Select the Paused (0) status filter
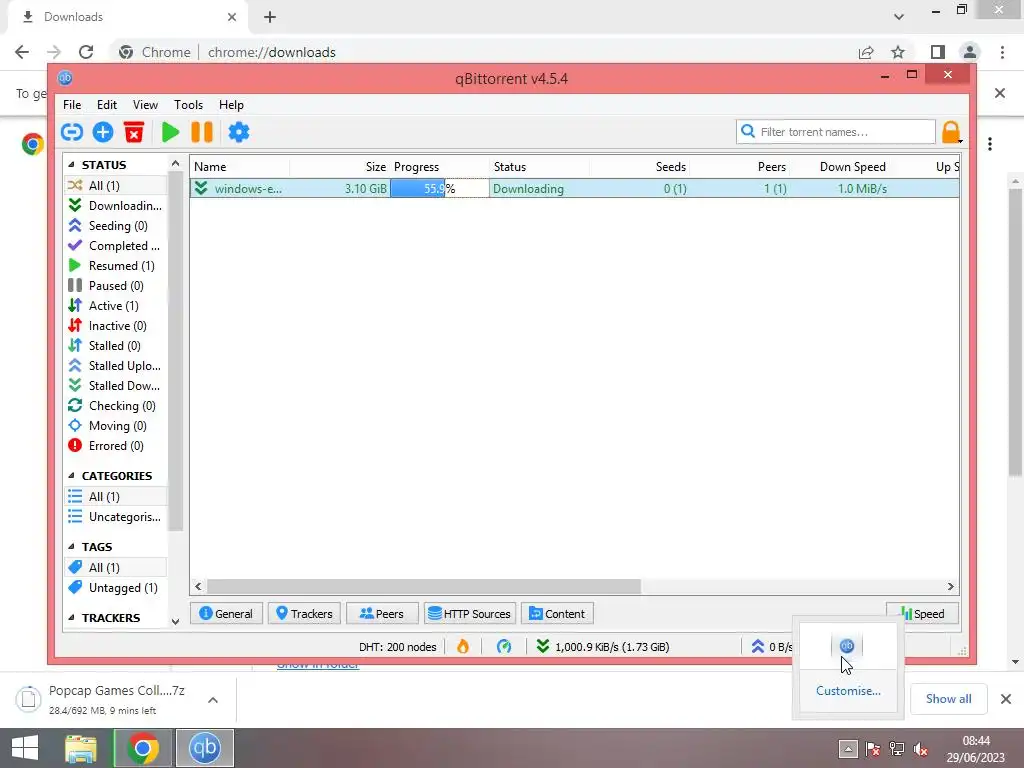The width and height of the screenshot is (1024, 768). (115, 286)
